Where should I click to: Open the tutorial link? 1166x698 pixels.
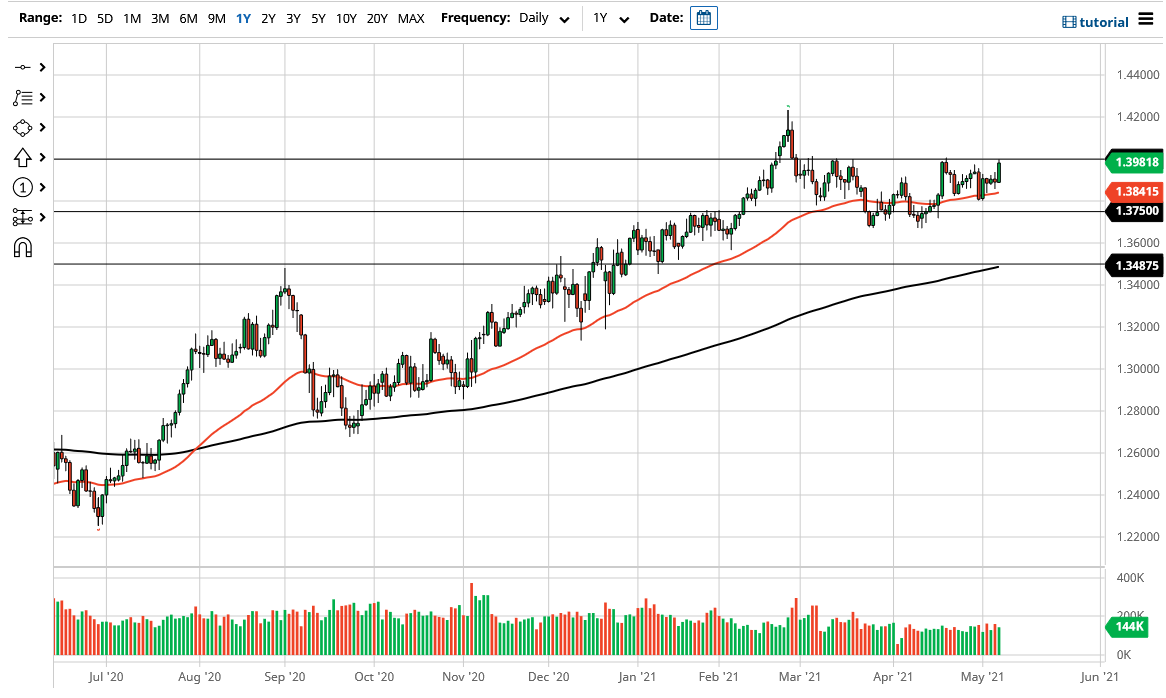1104,22
